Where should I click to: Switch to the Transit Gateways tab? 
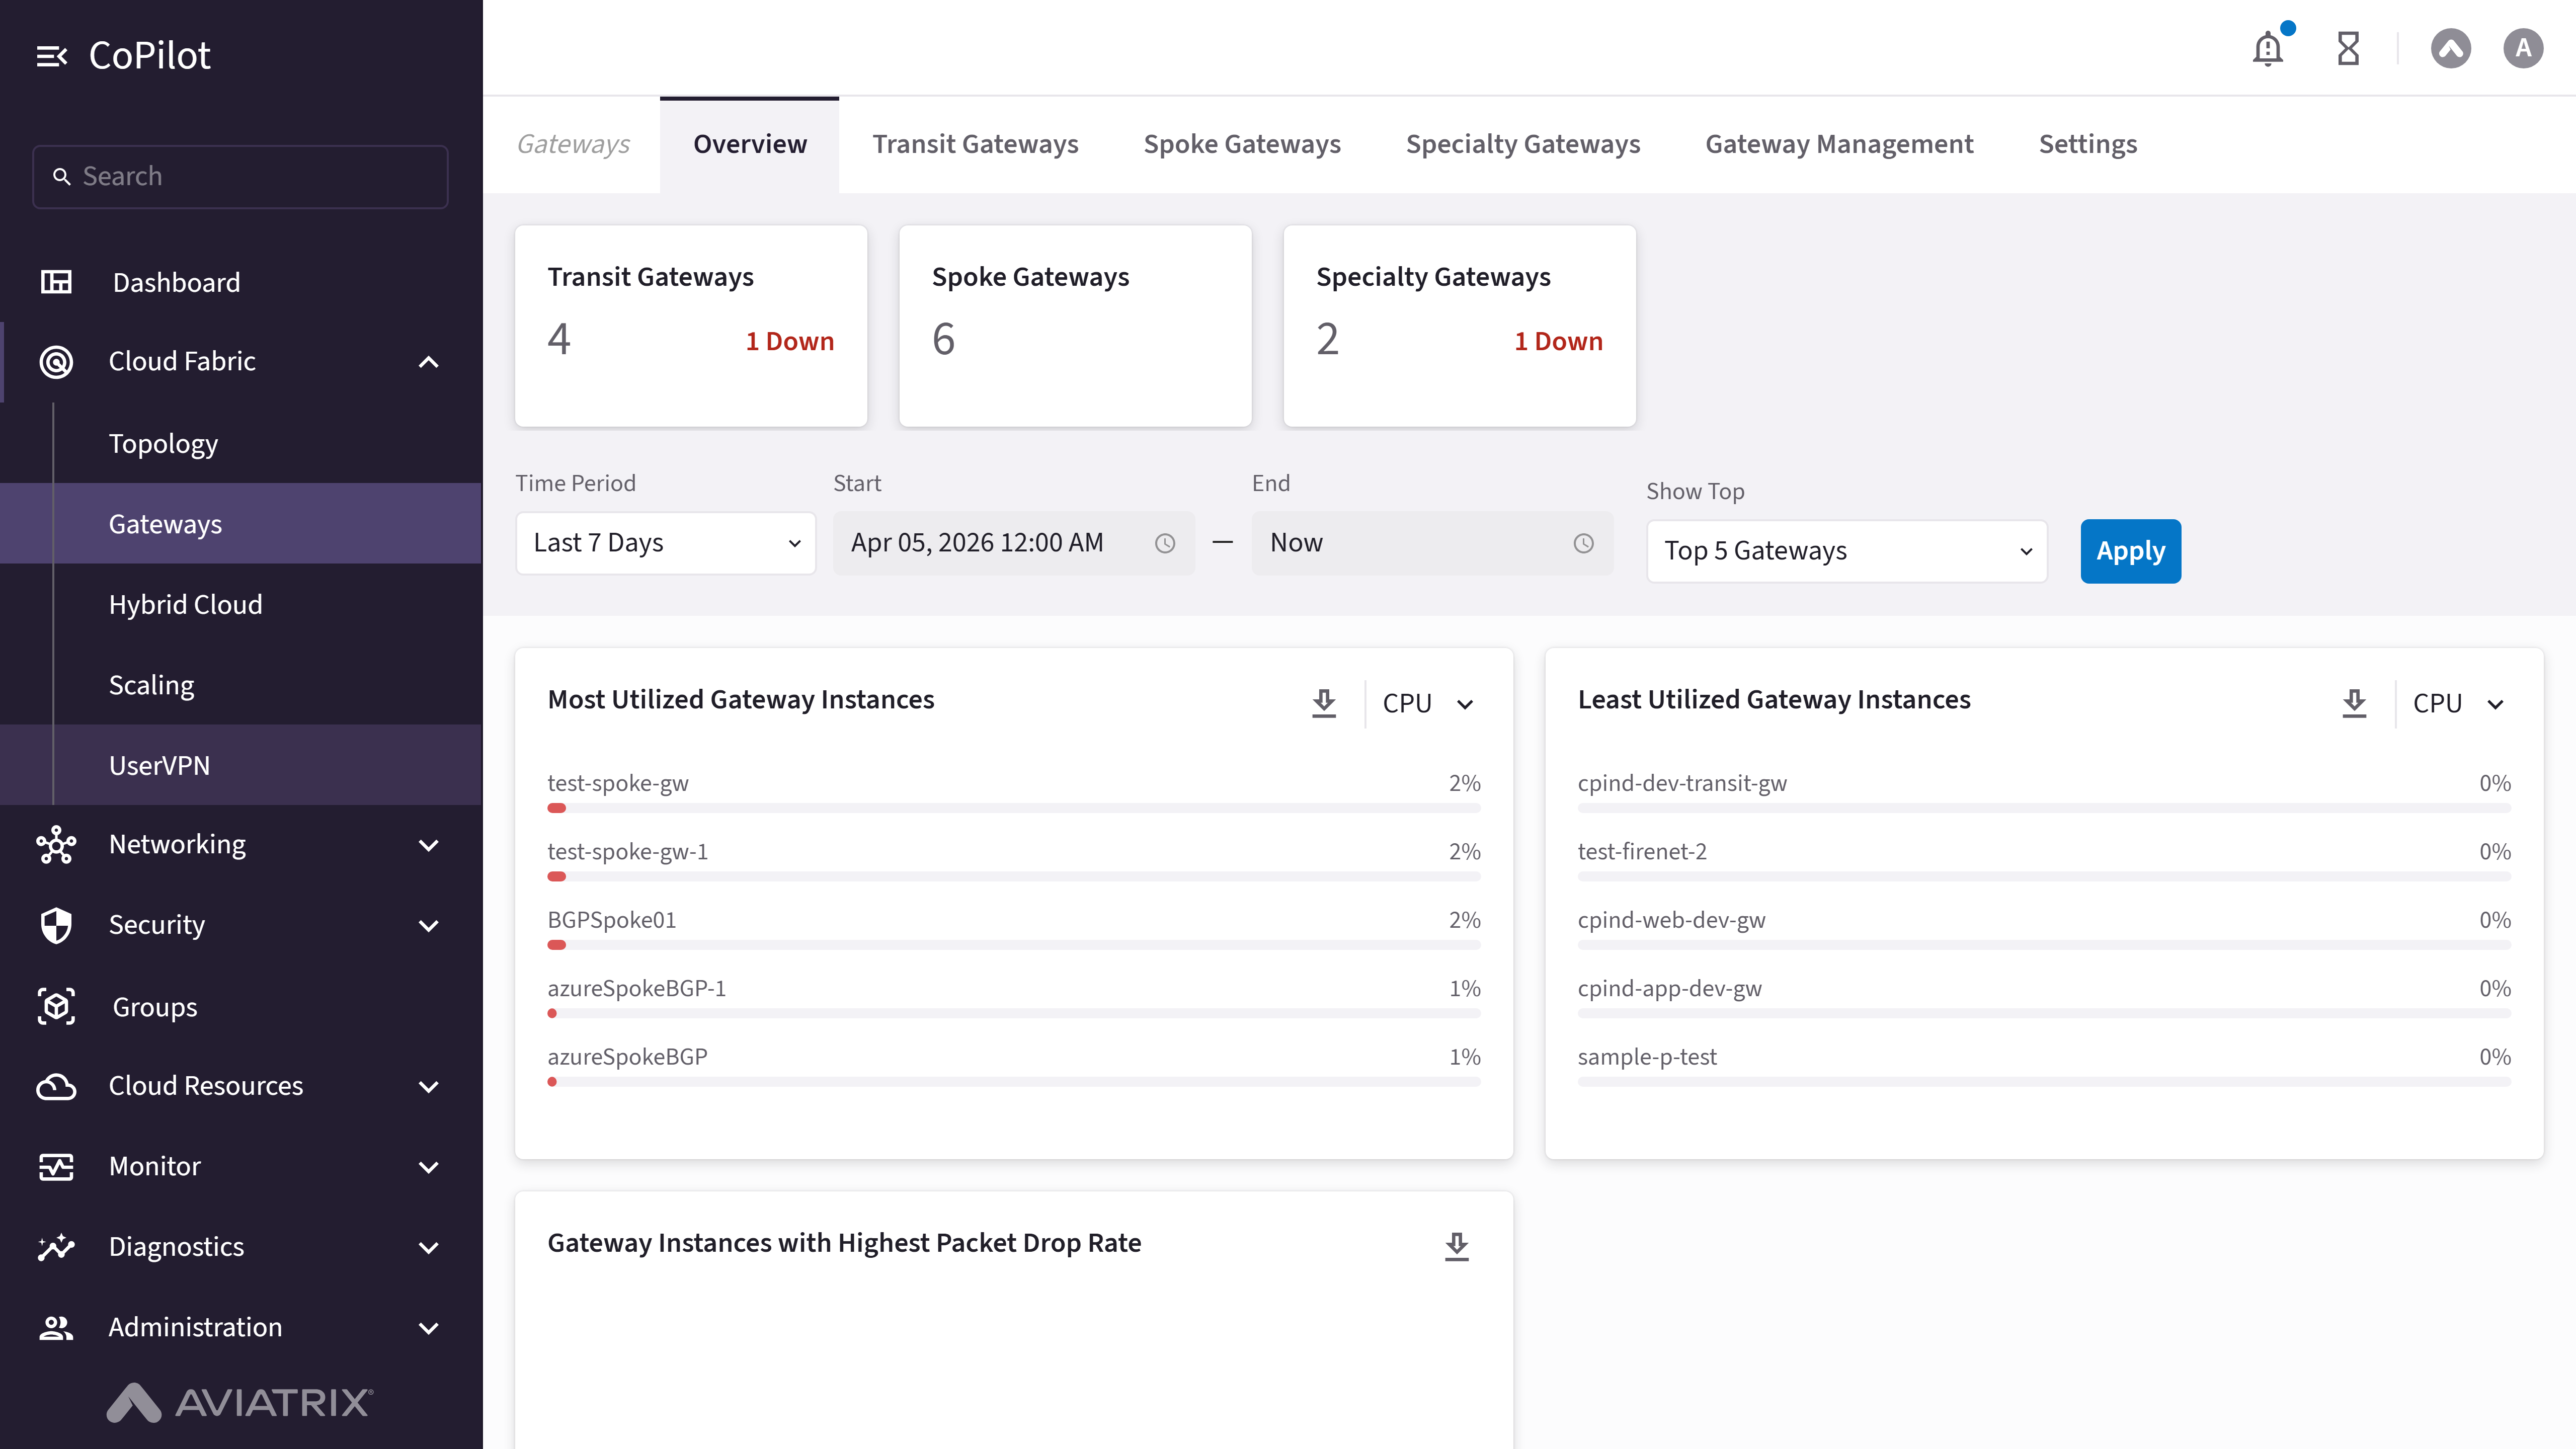975,144
